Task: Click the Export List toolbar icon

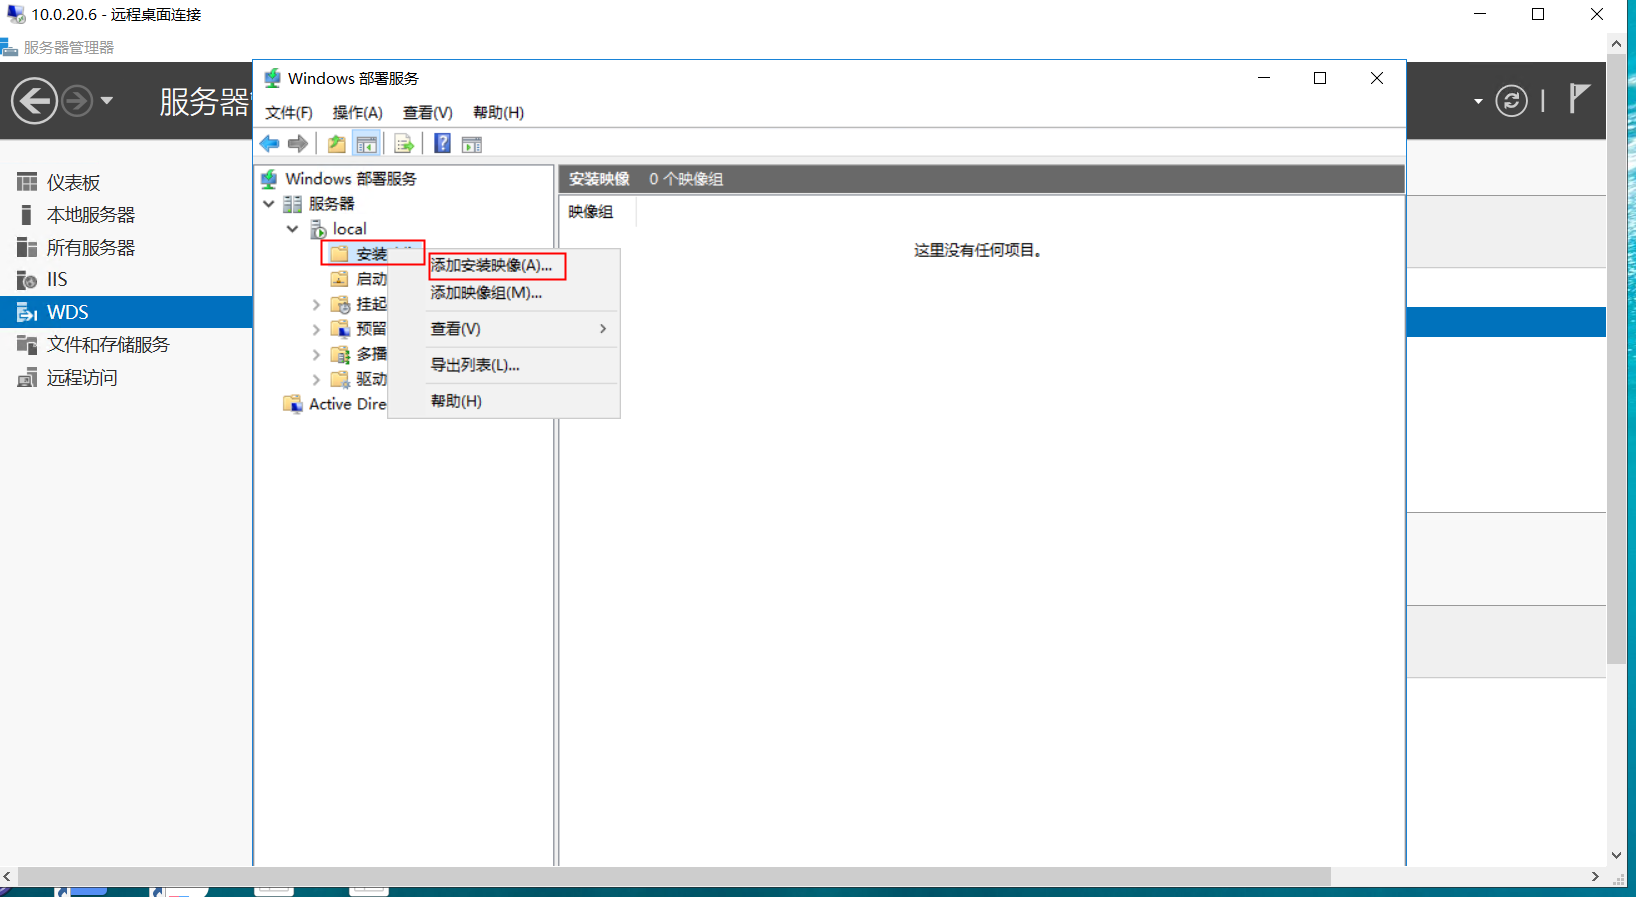Action: 404,144
